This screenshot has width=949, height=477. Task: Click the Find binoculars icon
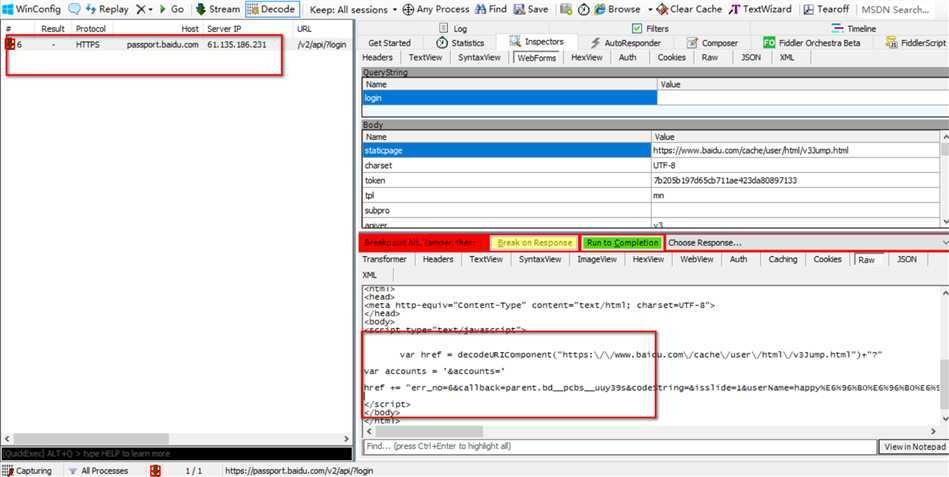pyautogui.click(x=479, y=9)
